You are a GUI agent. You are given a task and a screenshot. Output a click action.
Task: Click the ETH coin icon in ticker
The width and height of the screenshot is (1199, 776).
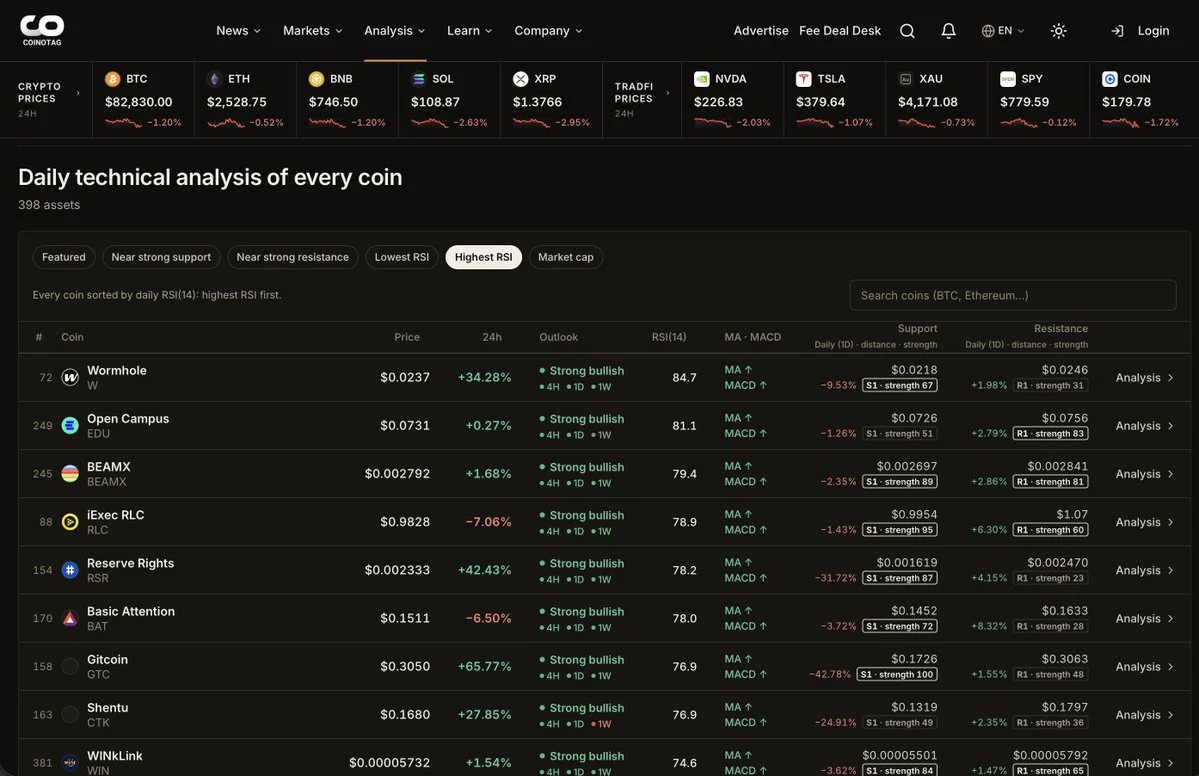pos(215,79)
